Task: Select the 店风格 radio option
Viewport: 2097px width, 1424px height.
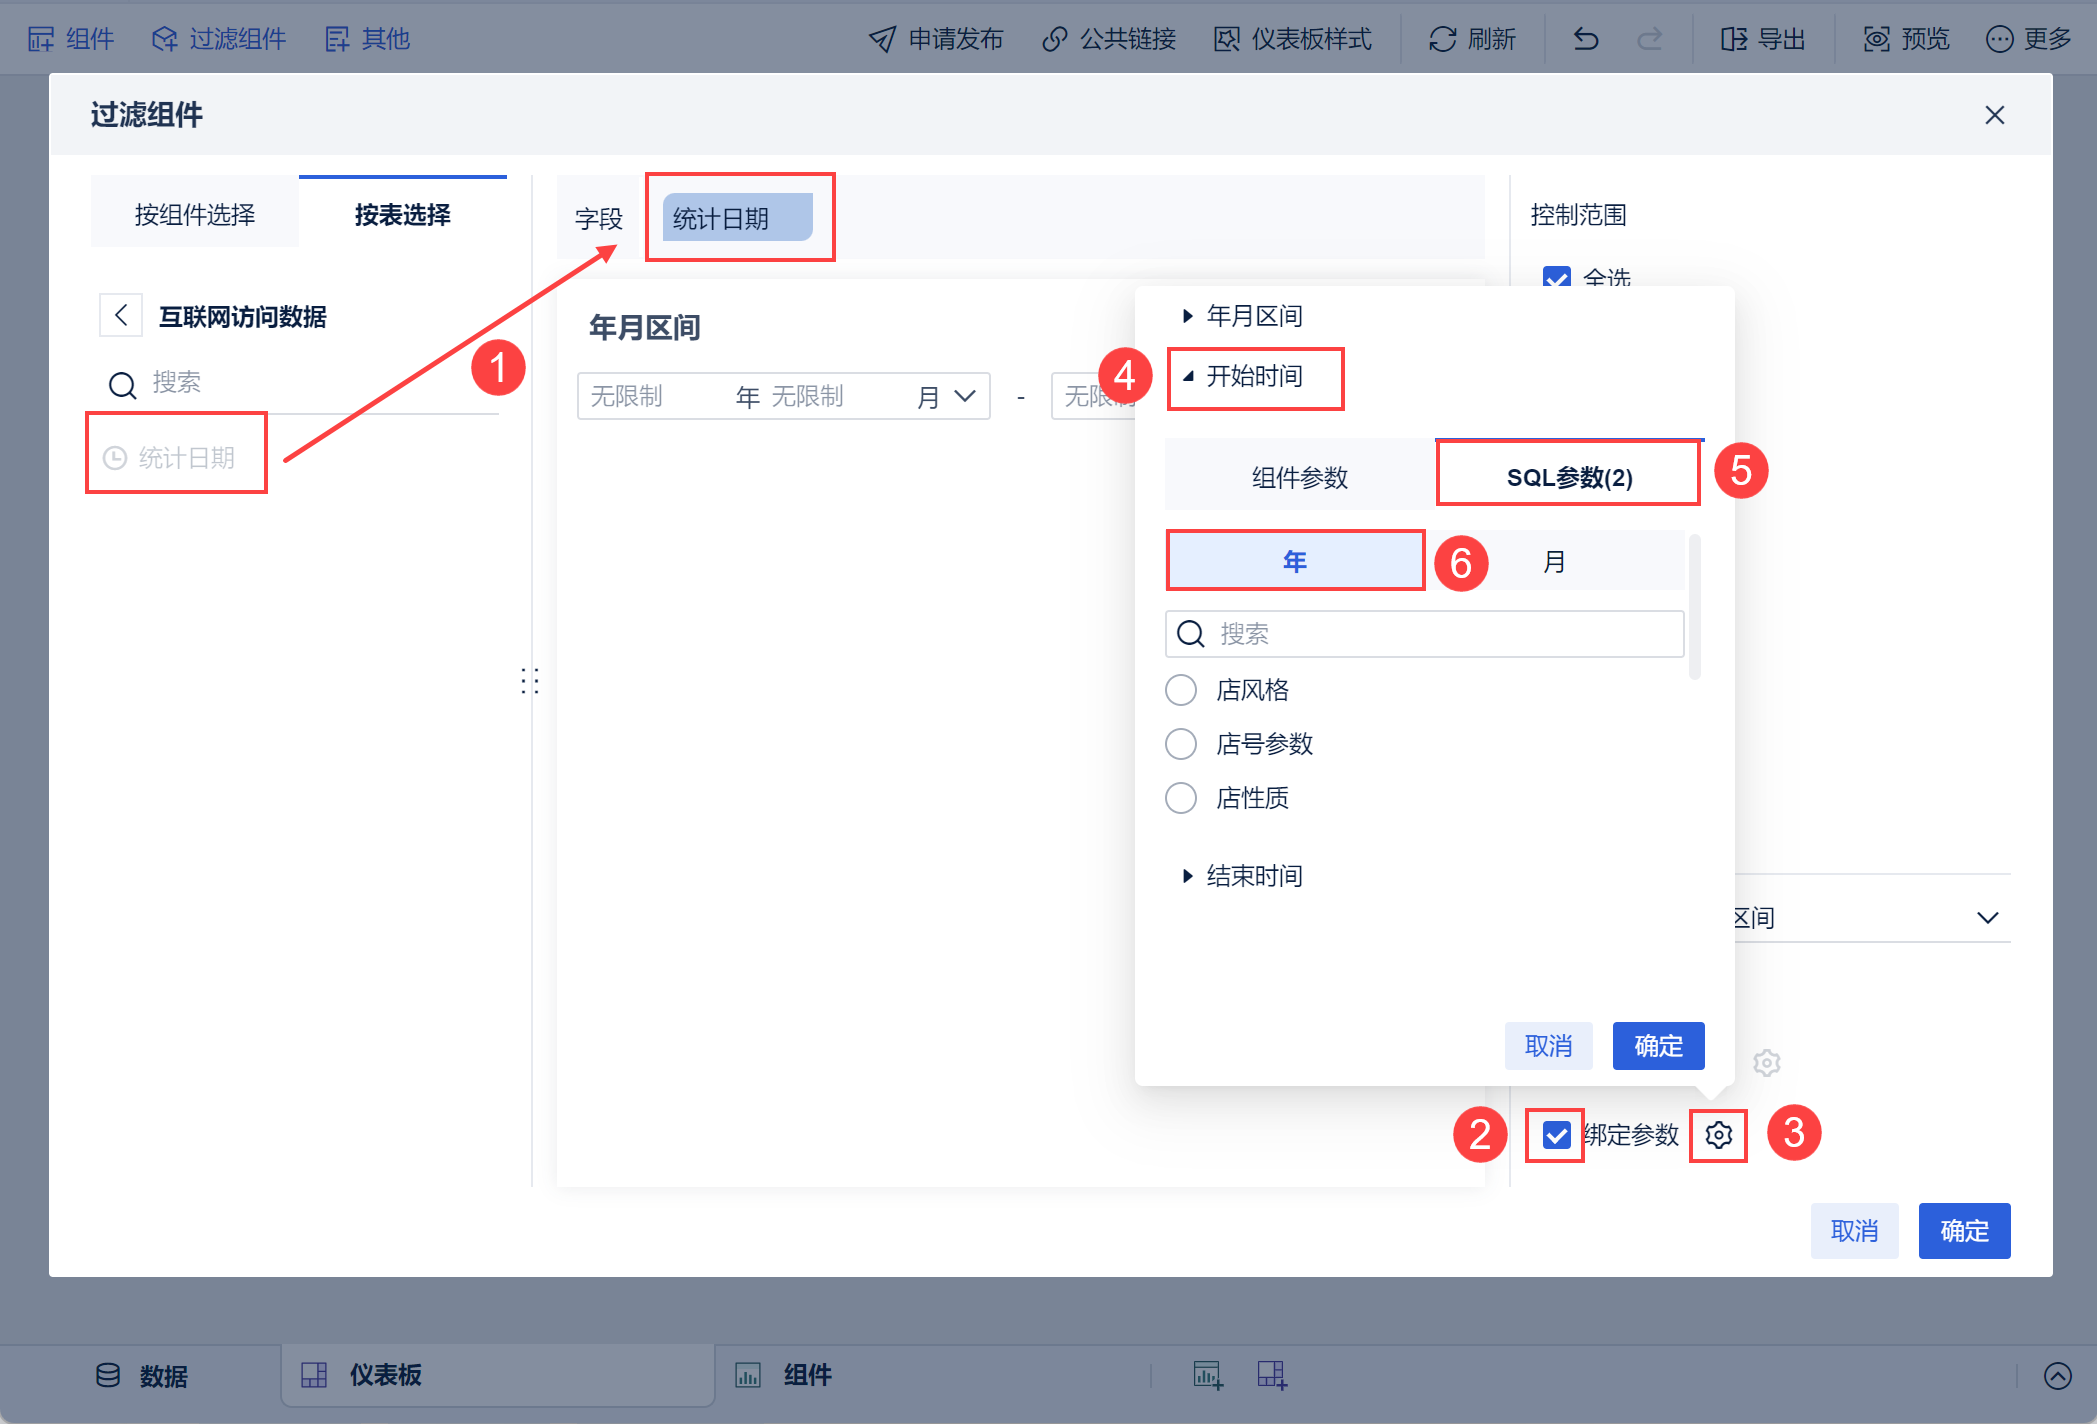Action: tap(1181, 690)
